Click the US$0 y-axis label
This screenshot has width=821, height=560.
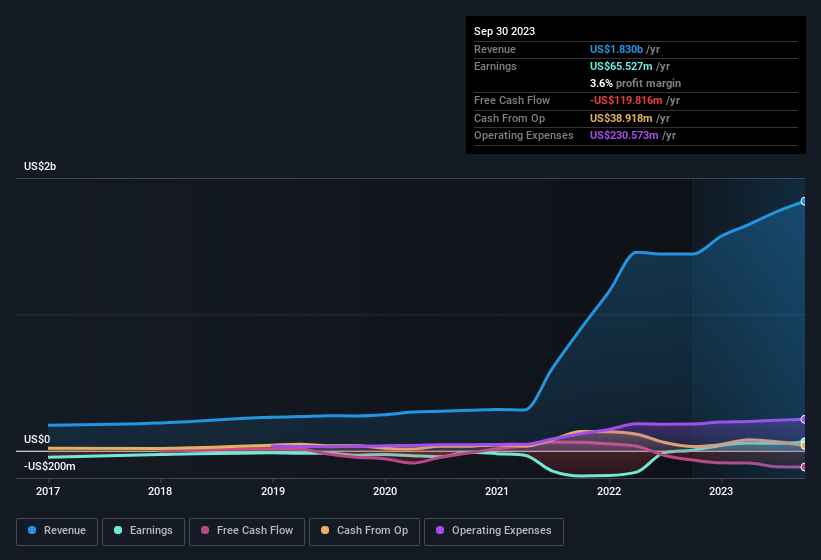pos(37,439)
